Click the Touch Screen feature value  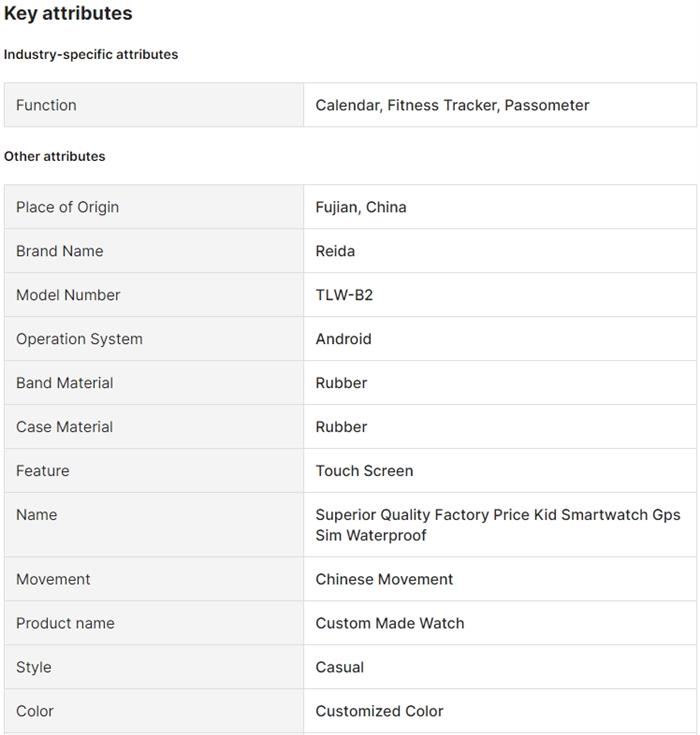(x=364, y=471)
